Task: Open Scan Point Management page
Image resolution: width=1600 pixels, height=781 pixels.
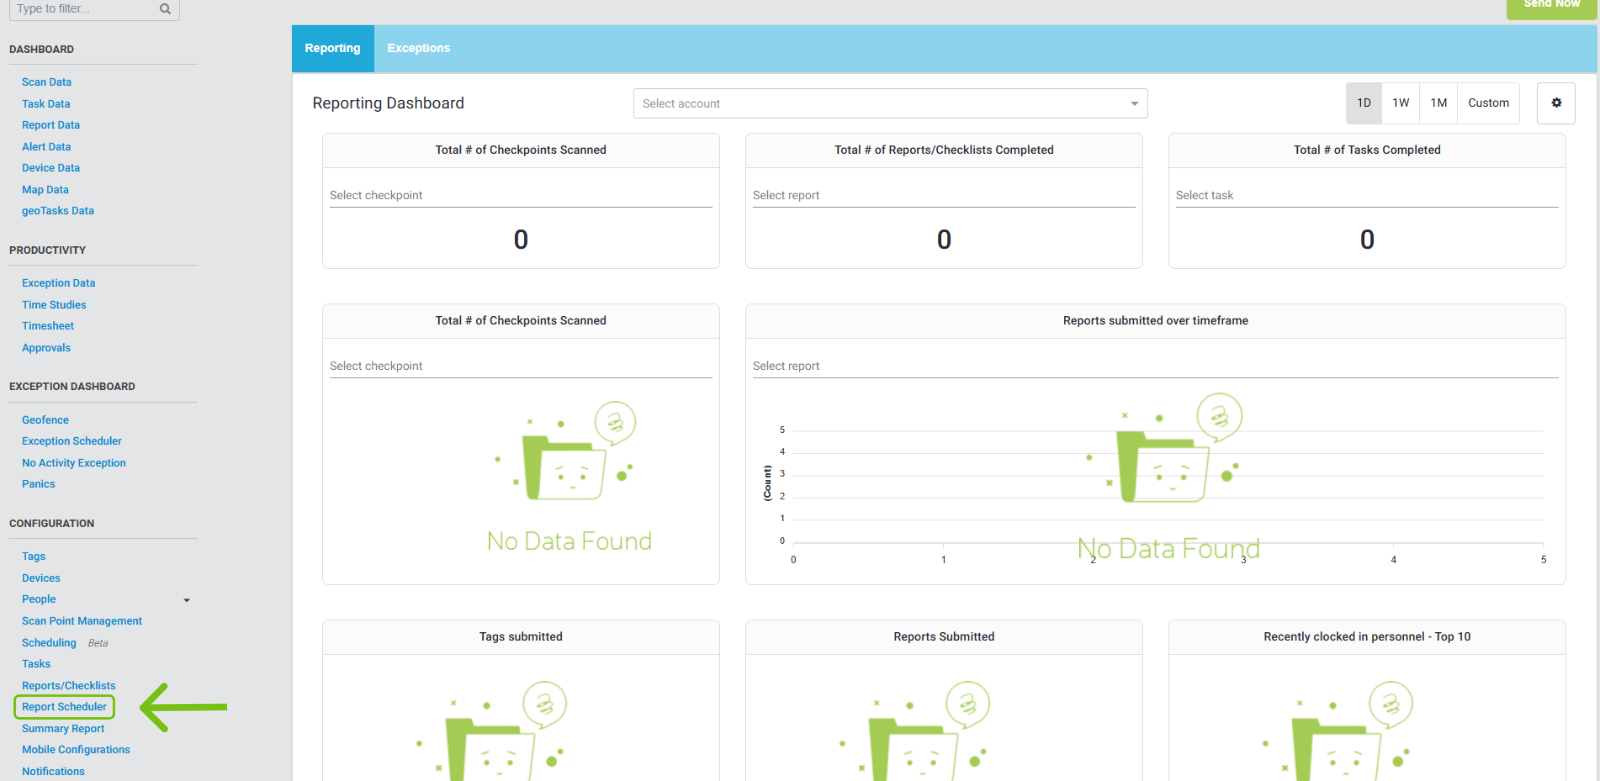Action: [82, 621]
